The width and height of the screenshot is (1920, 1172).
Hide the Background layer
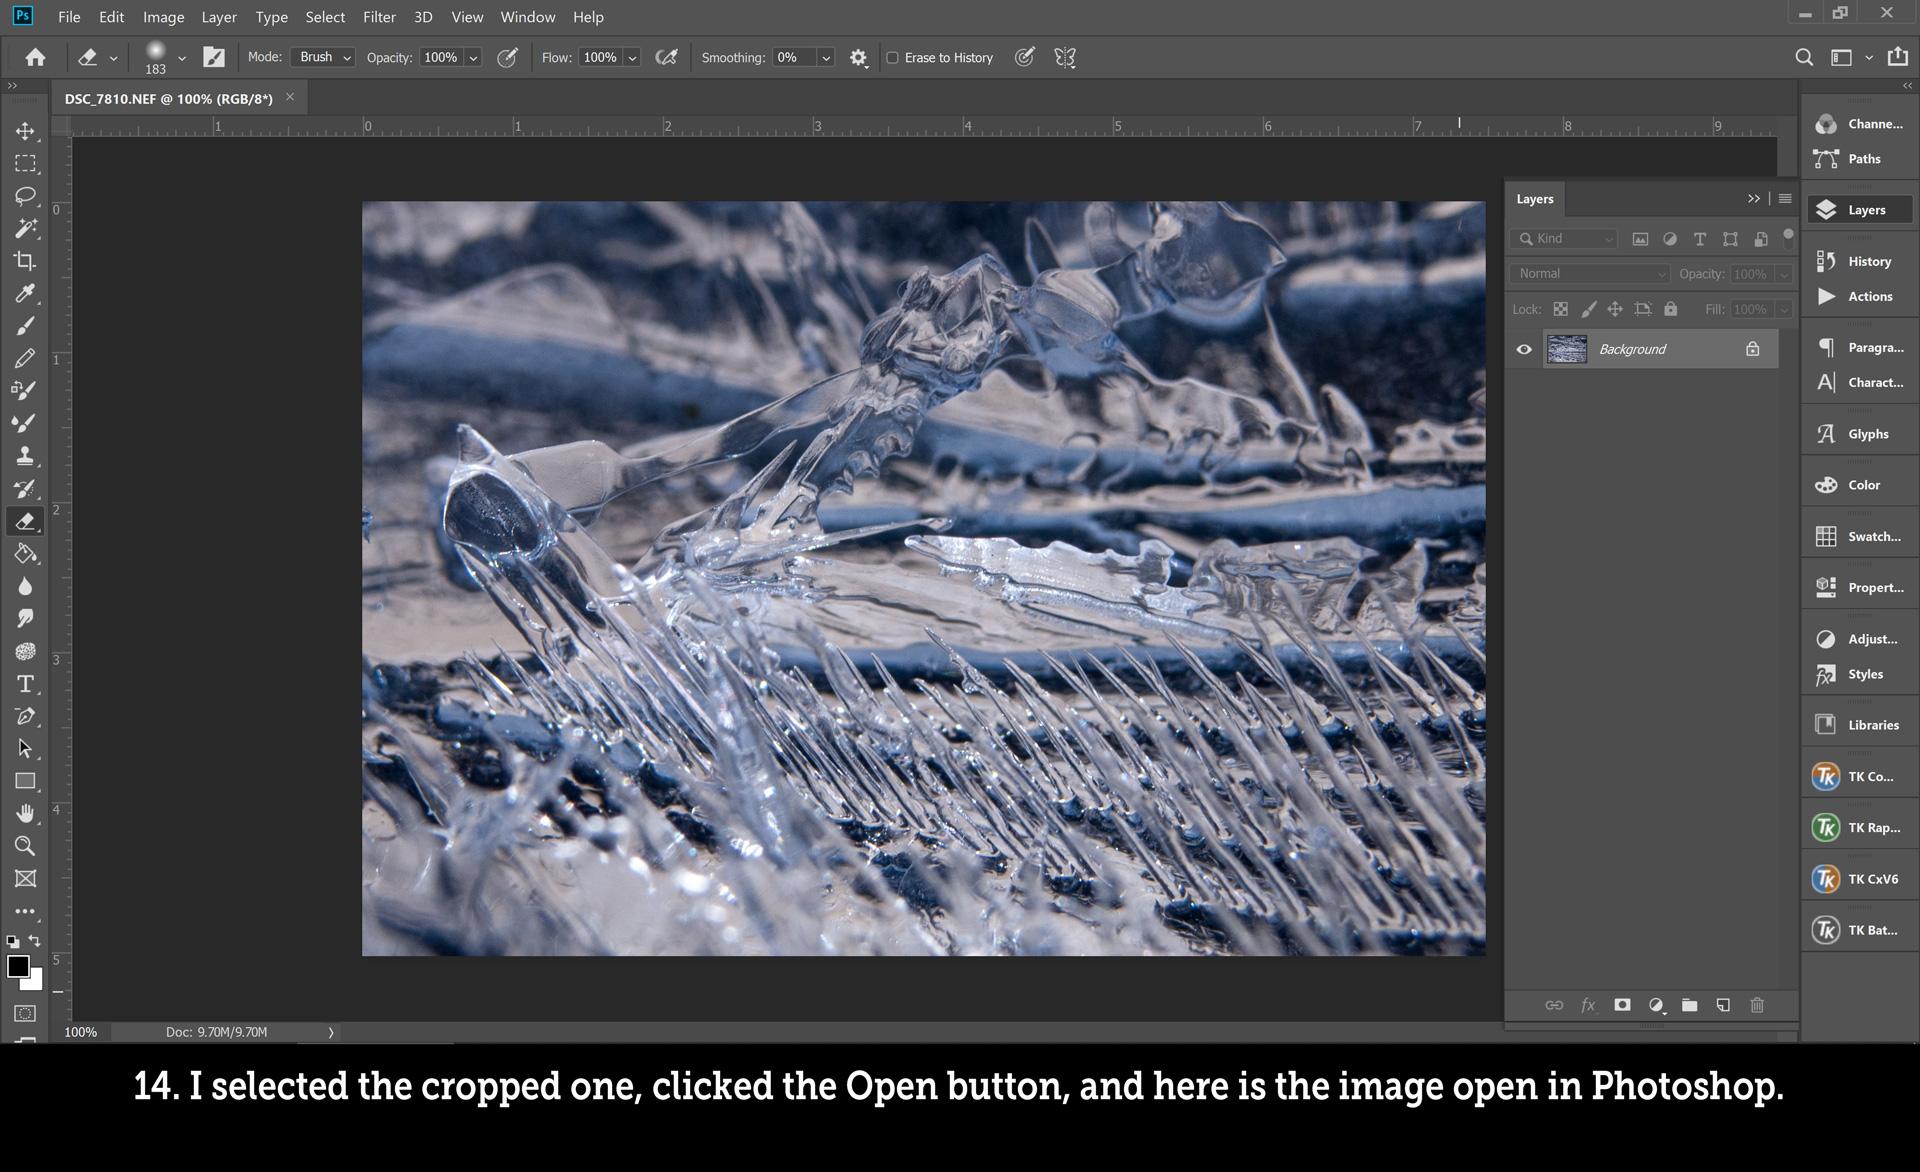(1524, 349)
